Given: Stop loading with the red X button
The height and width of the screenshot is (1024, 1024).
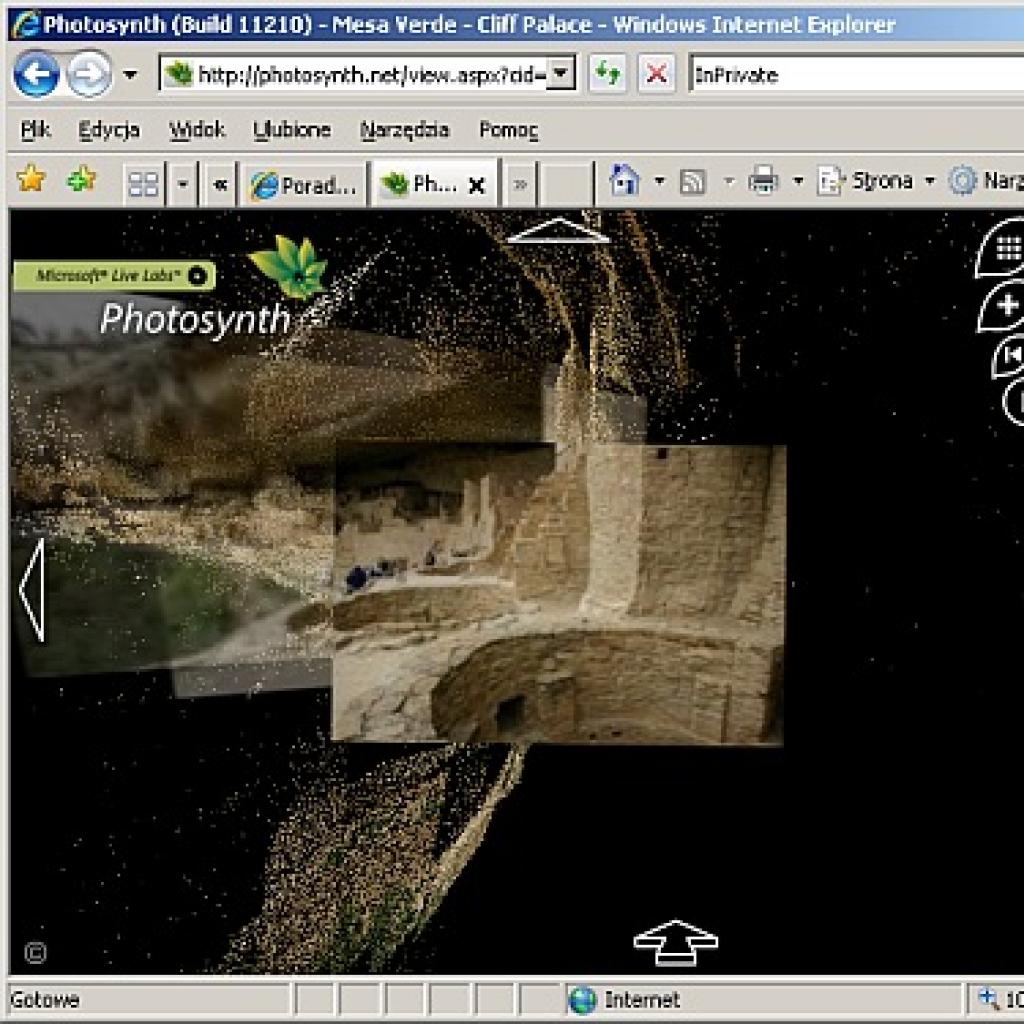Looking at the screenshot, I should point(656,74).
